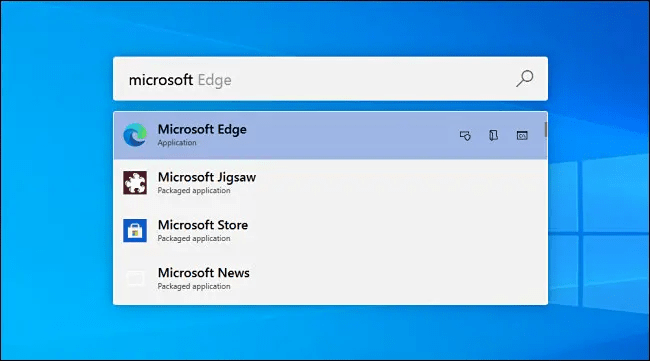Run Microsoft Edge as administrator icon
The height and width of the screenshot is (361, 650).
coord(465,136)
